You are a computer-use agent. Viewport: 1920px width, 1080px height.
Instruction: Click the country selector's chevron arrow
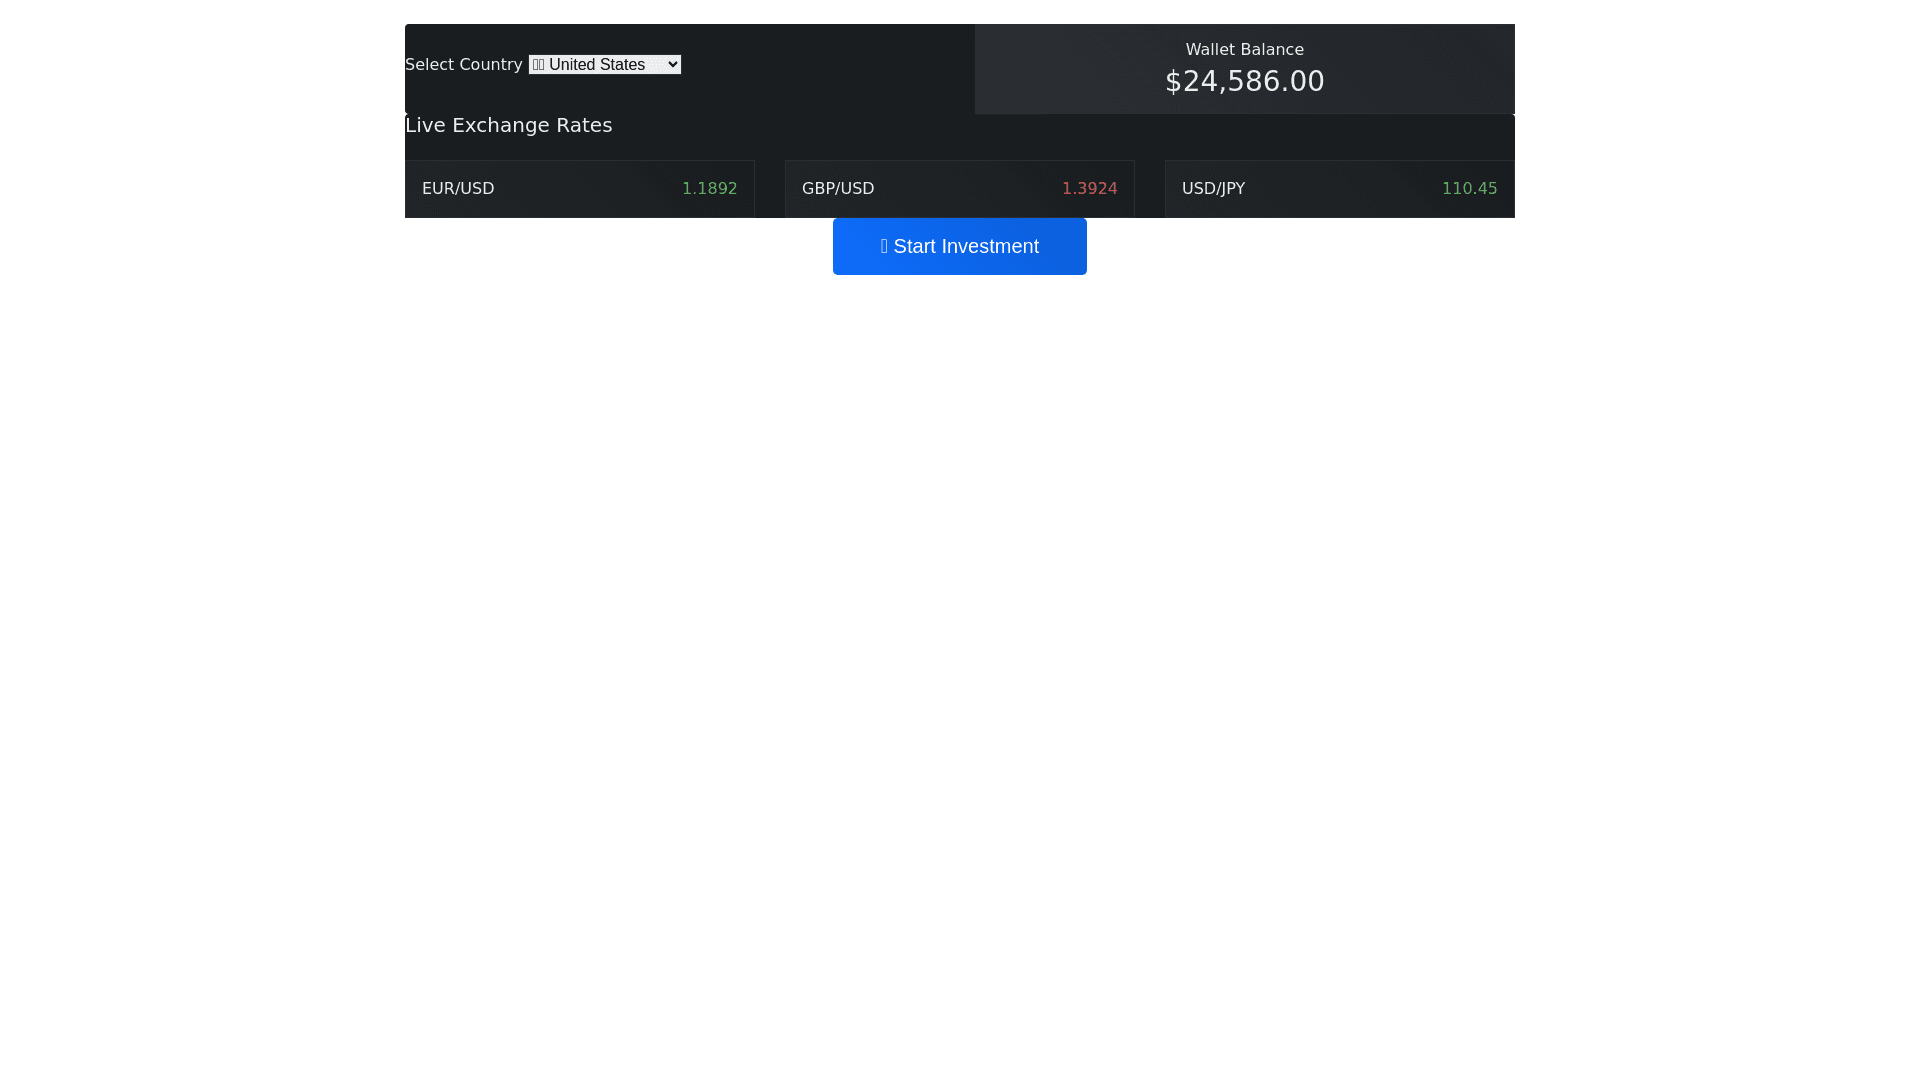[672, 64]
